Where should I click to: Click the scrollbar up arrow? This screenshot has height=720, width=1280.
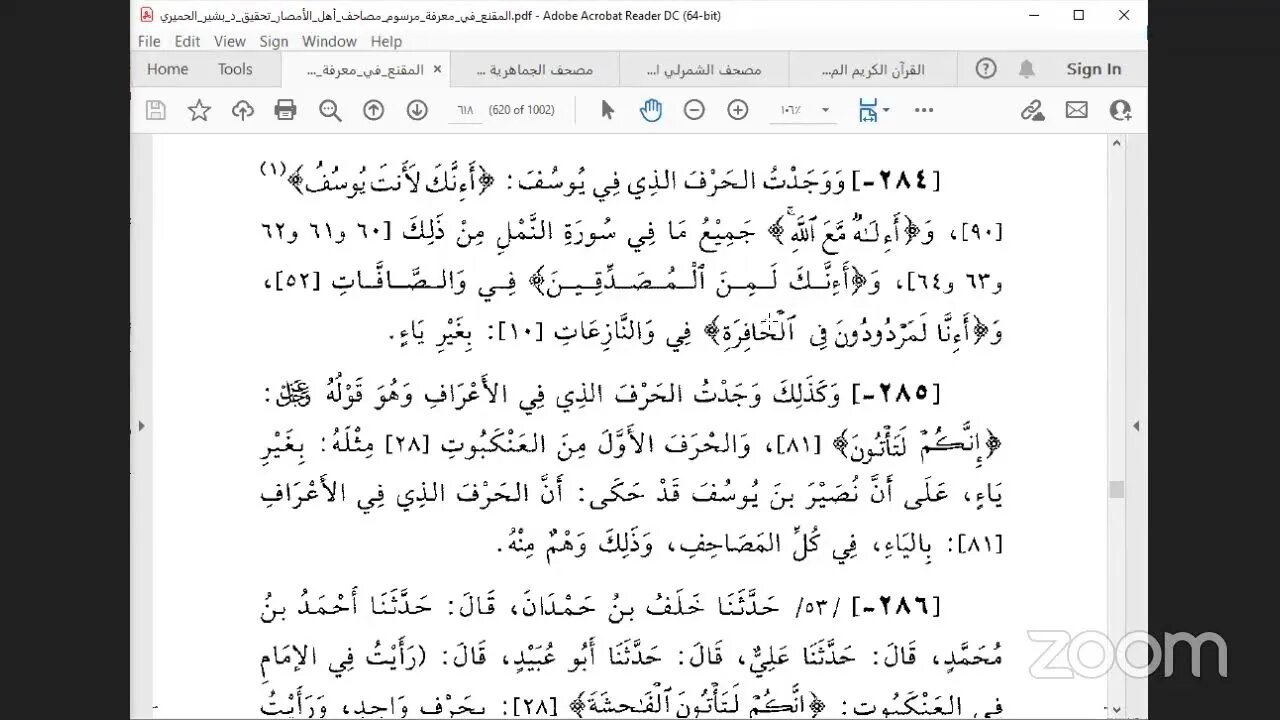1117,142
